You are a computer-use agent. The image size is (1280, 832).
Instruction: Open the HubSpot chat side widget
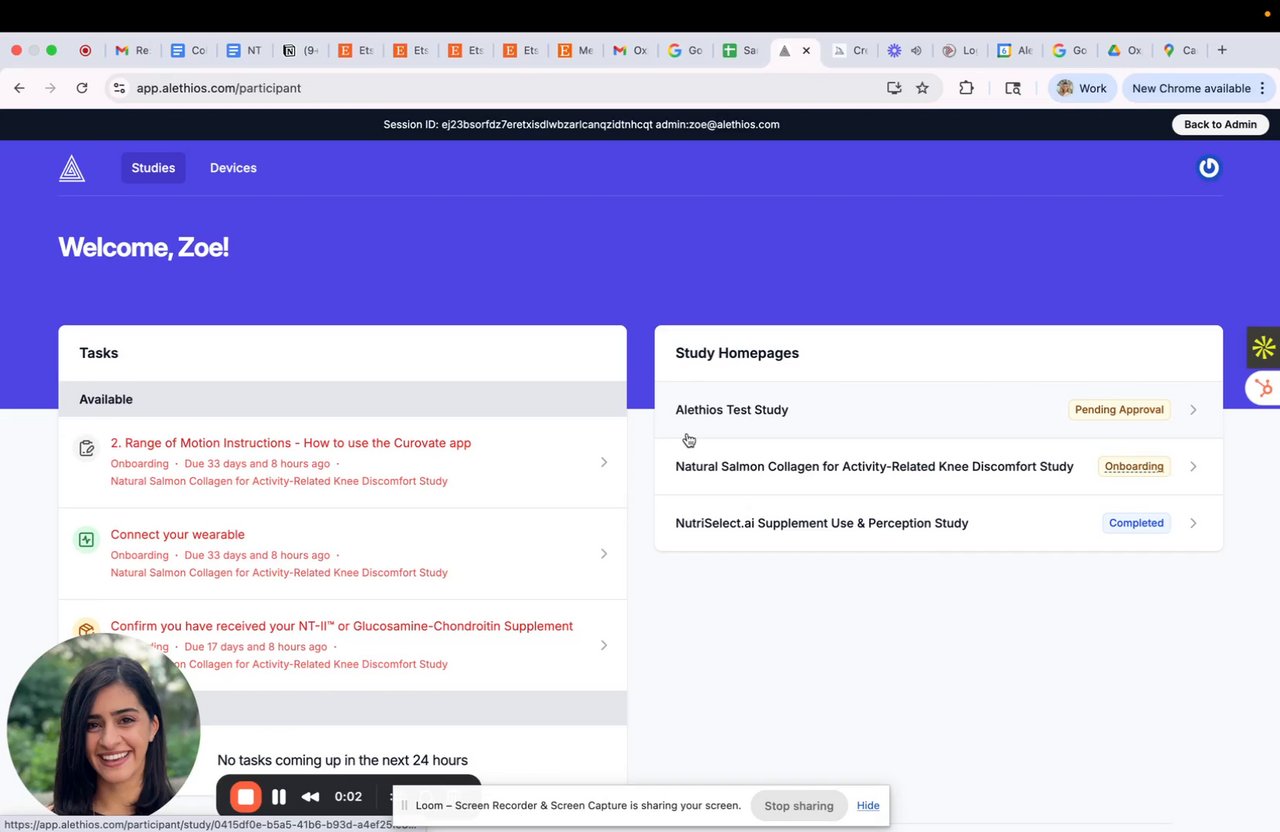tap(1264, 388)
